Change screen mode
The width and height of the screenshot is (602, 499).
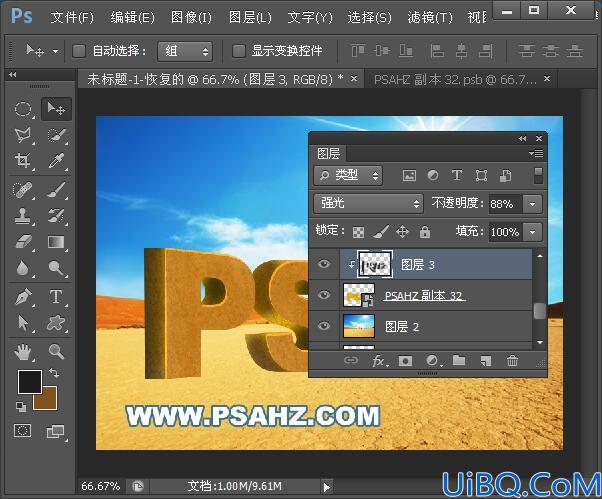tap(56, 431)
